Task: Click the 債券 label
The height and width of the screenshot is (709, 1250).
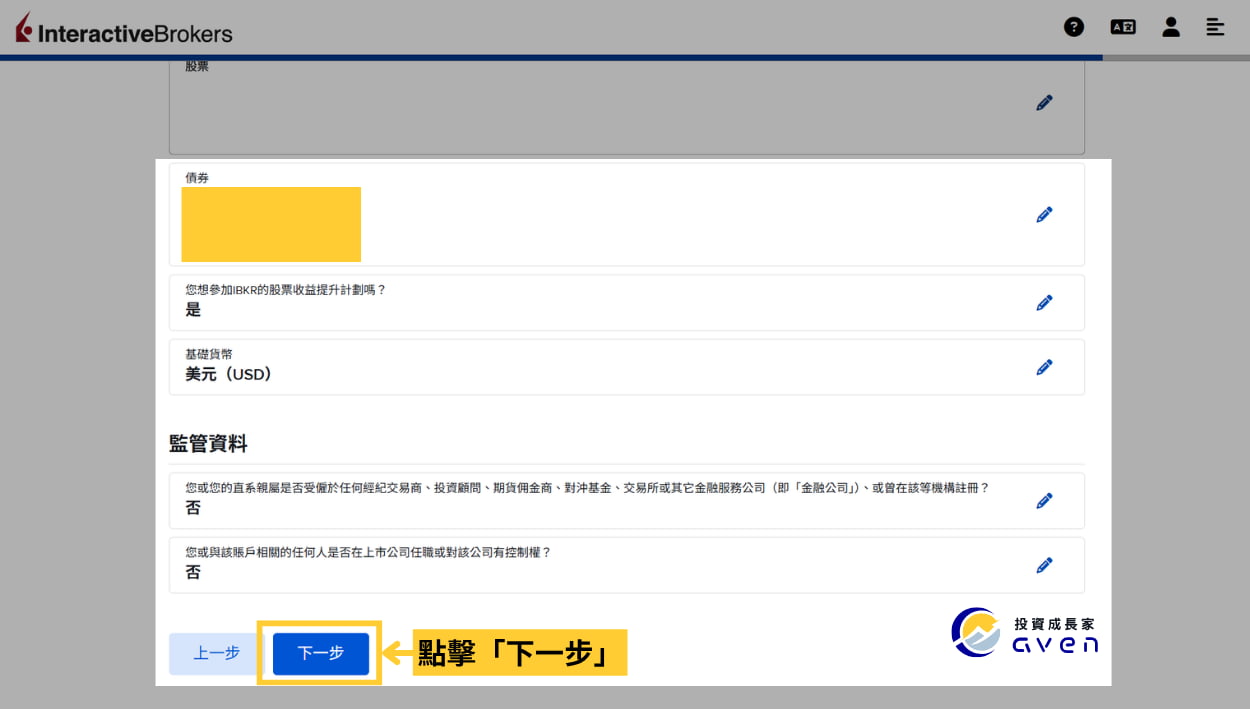Action: point(197,178)
